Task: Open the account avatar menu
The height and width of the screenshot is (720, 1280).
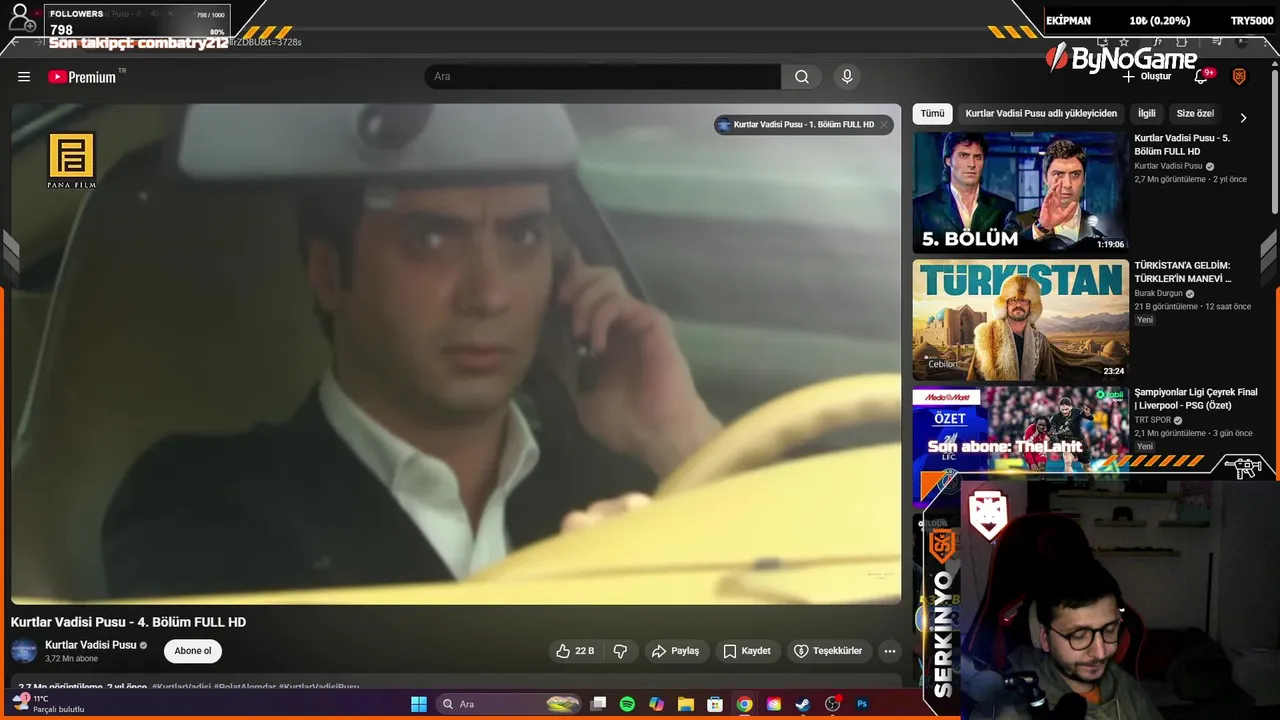Action: [x=1239, y=77]
